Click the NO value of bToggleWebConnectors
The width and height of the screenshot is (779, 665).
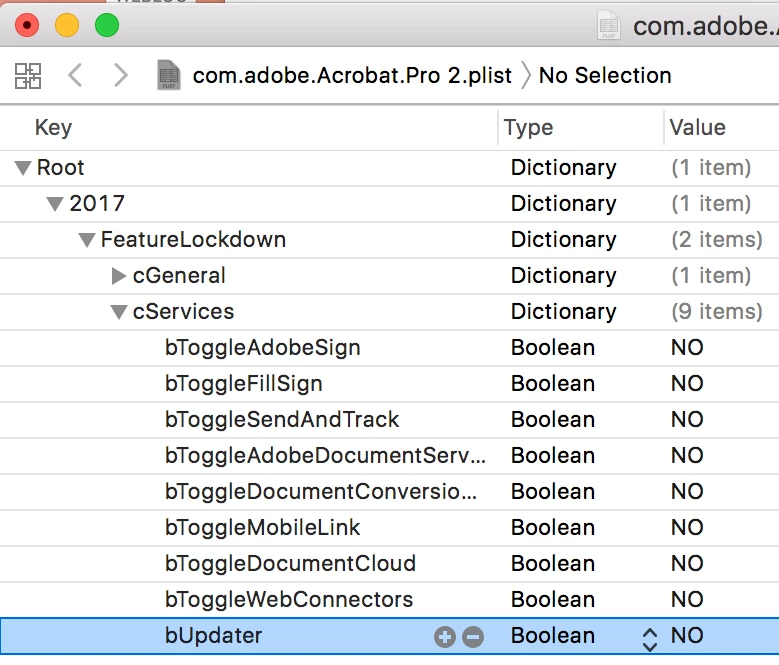click(x=687, y=600)
